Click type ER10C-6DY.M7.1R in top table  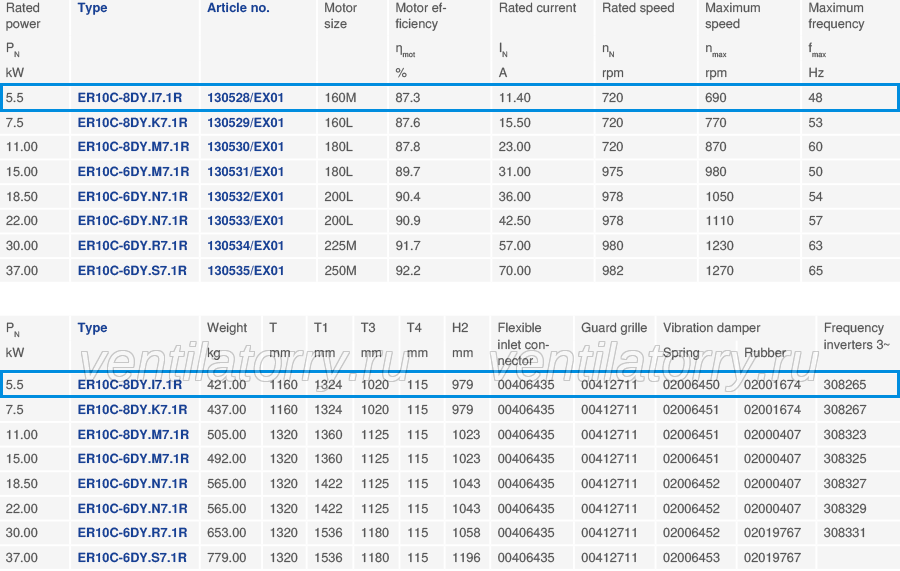pyautogui.click(x=133, y=172)
